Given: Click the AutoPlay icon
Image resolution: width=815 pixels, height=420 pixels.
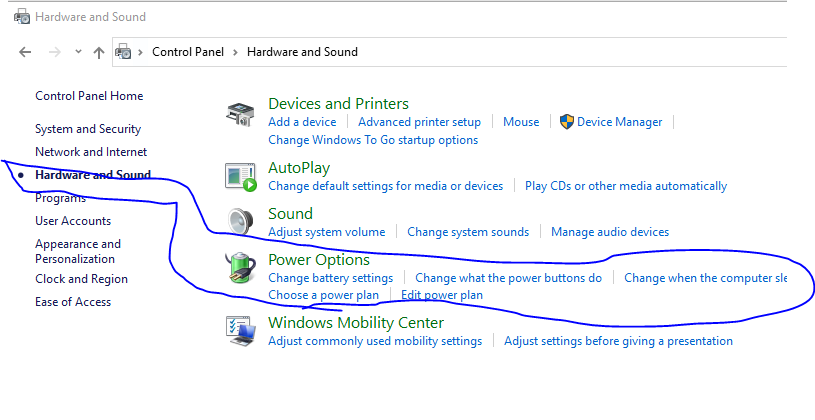Looking at the screenshot, I should (x=241, y=177).
